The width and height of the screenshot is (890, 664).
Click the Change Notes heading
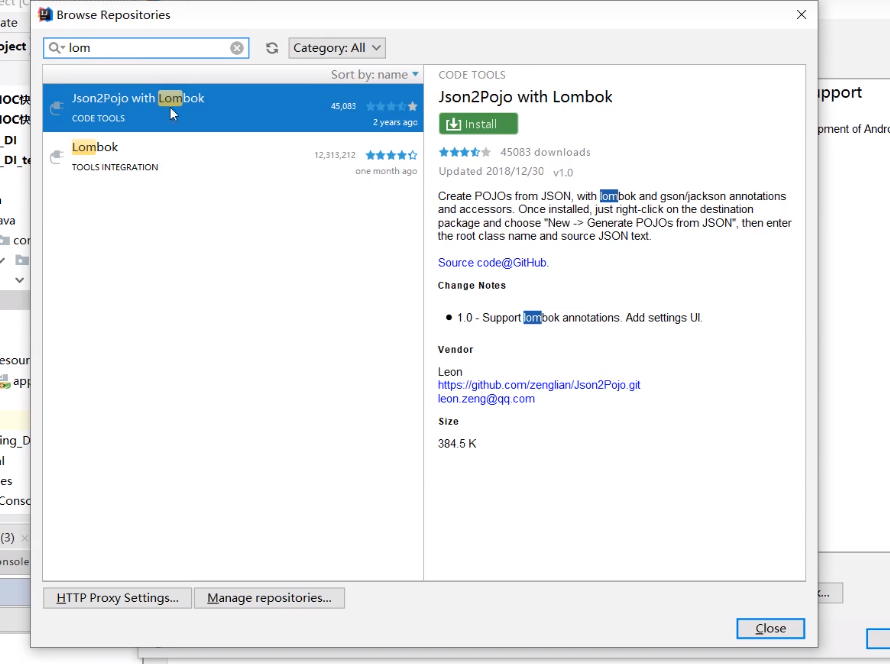point(472,285)
